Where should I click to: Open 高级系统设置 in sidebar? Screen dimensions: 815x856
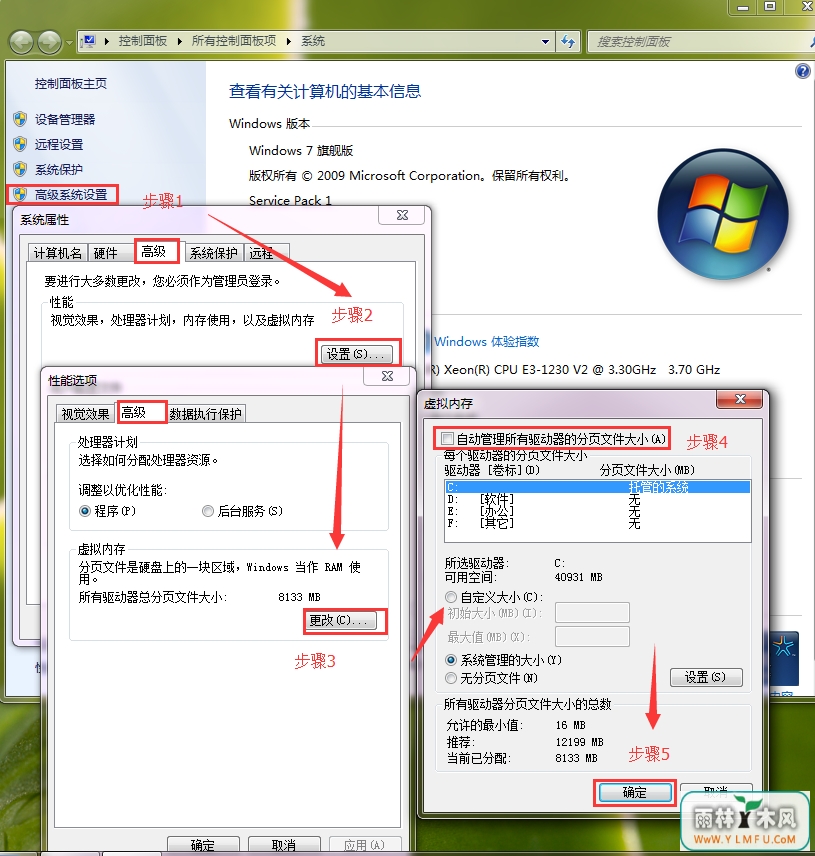point(71,194)
